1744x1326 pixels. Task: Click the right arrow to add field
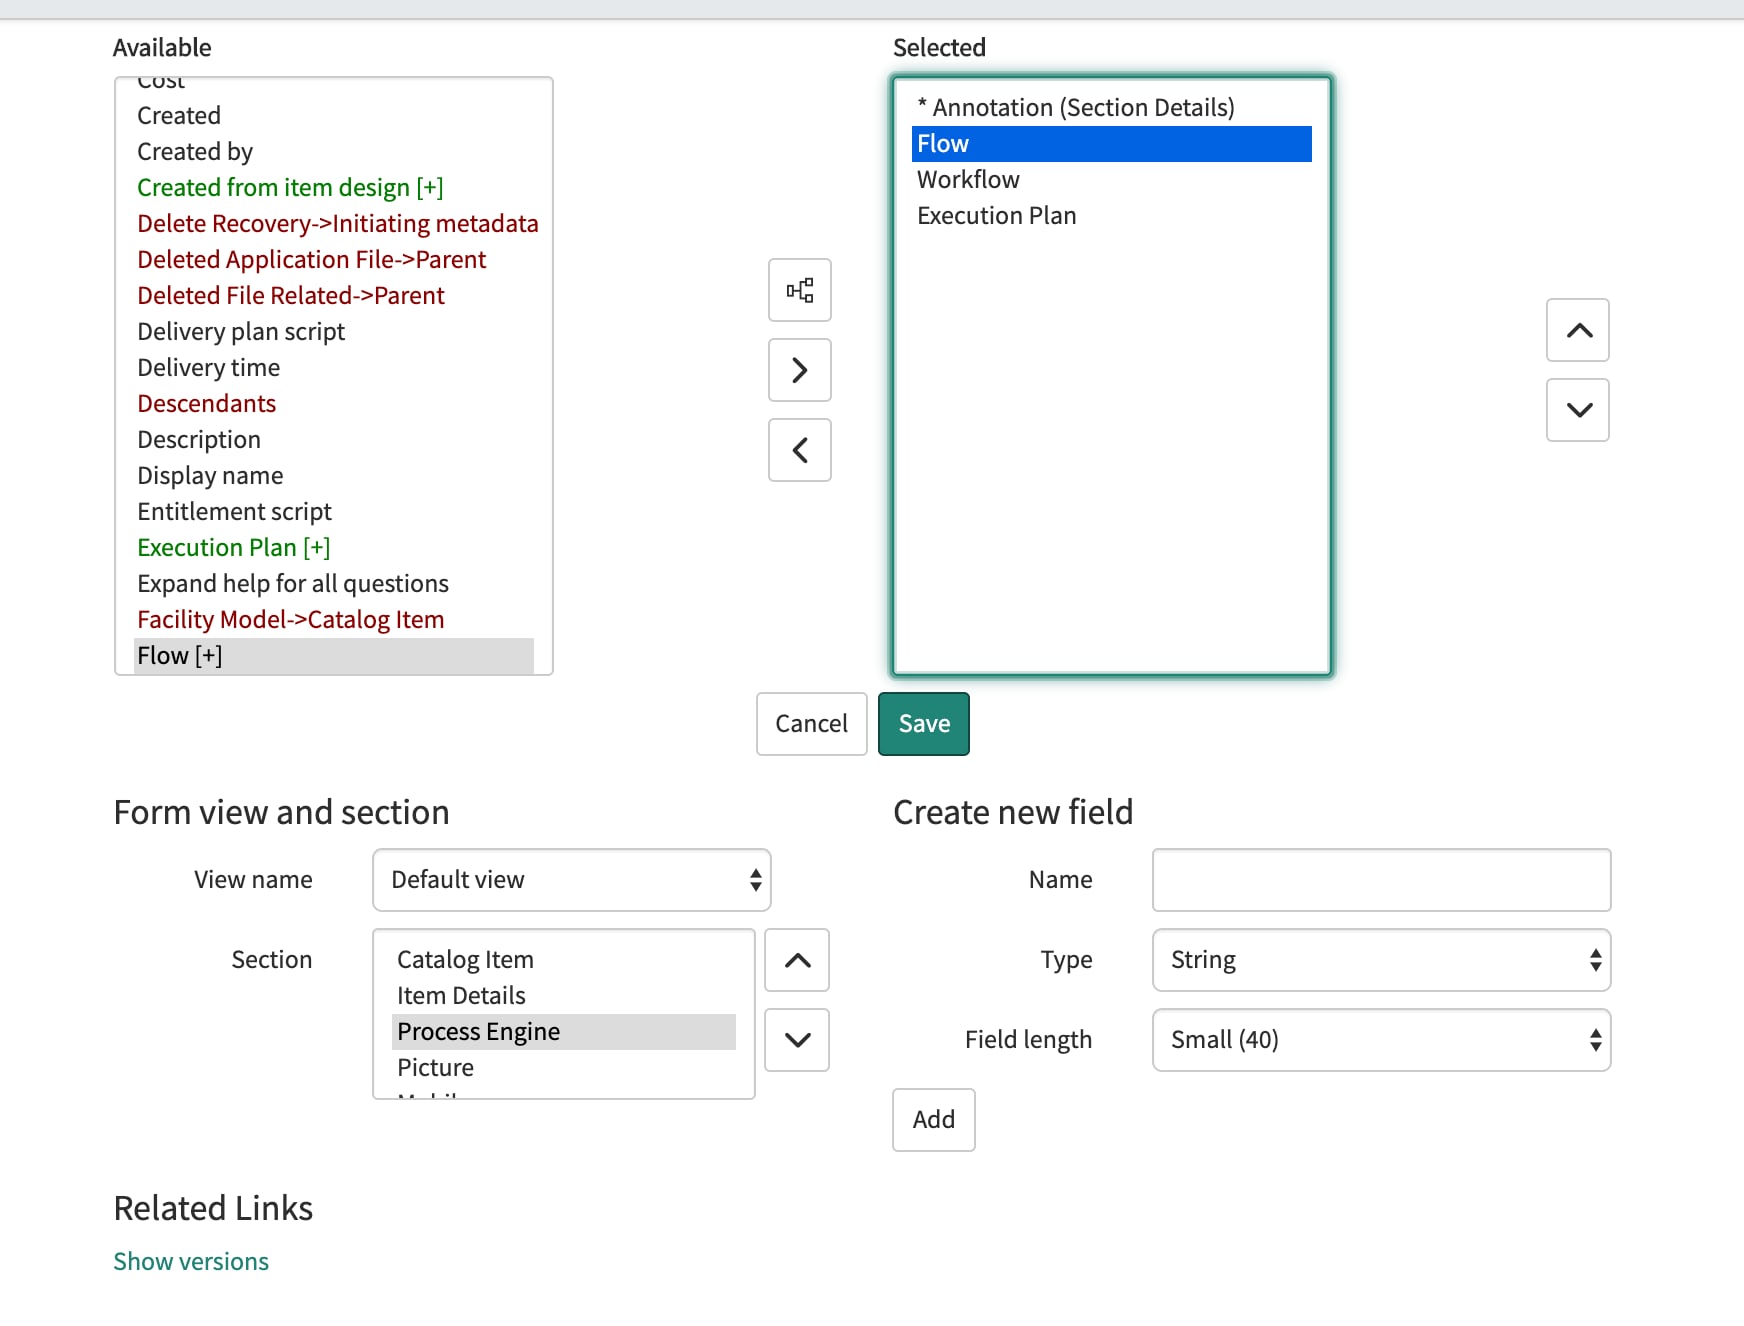pyautogui.click(x=799, y=370)
